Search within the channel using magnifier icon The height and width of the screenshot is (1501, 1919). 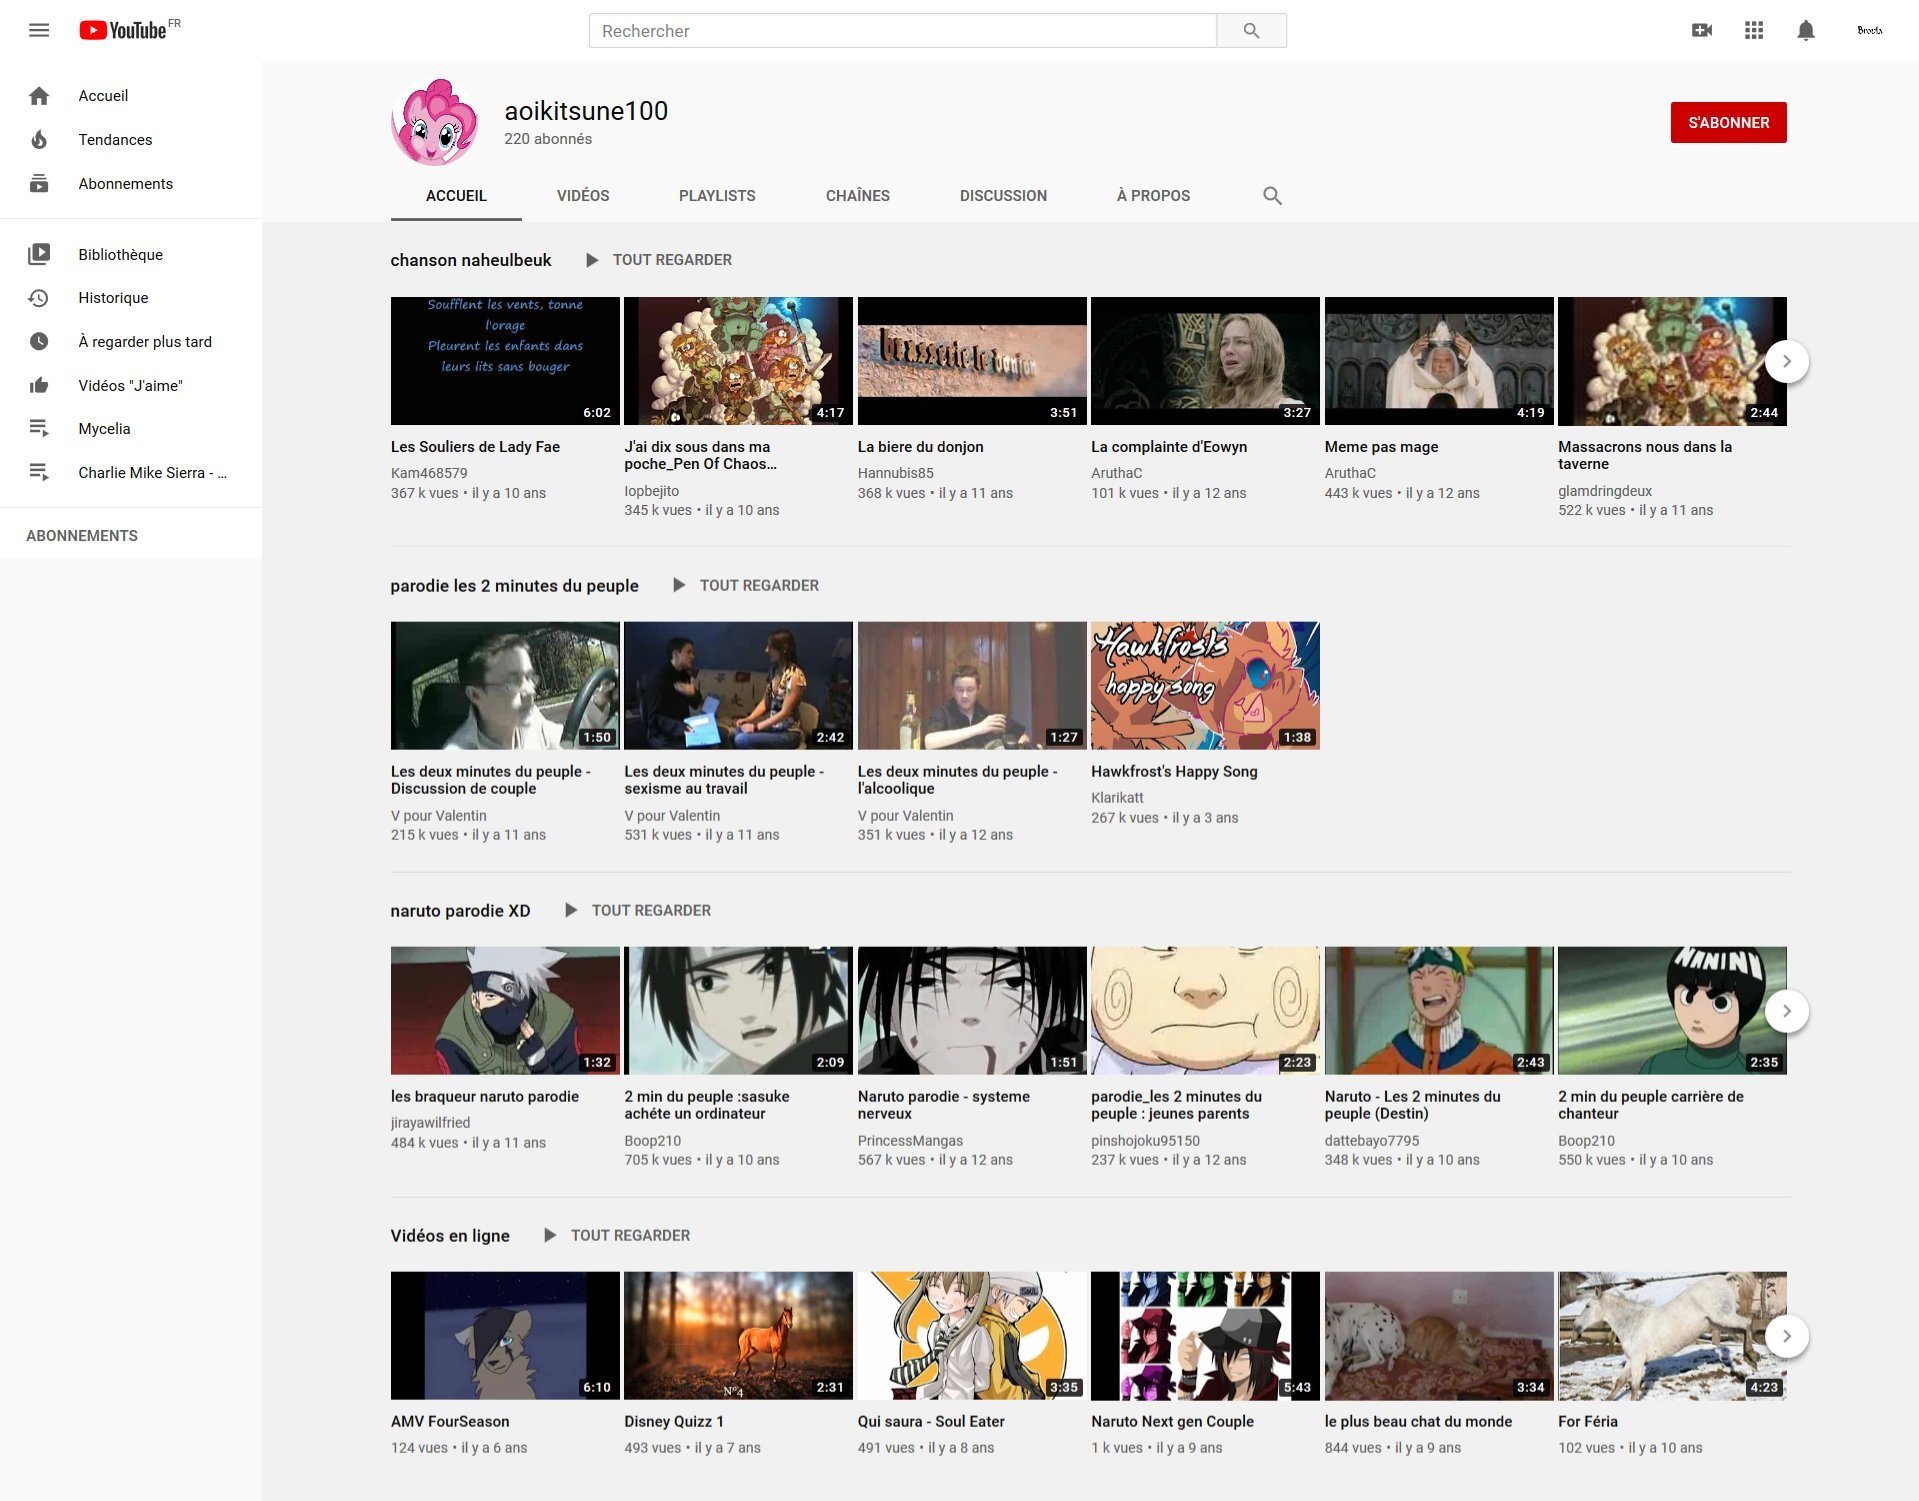1271,196
